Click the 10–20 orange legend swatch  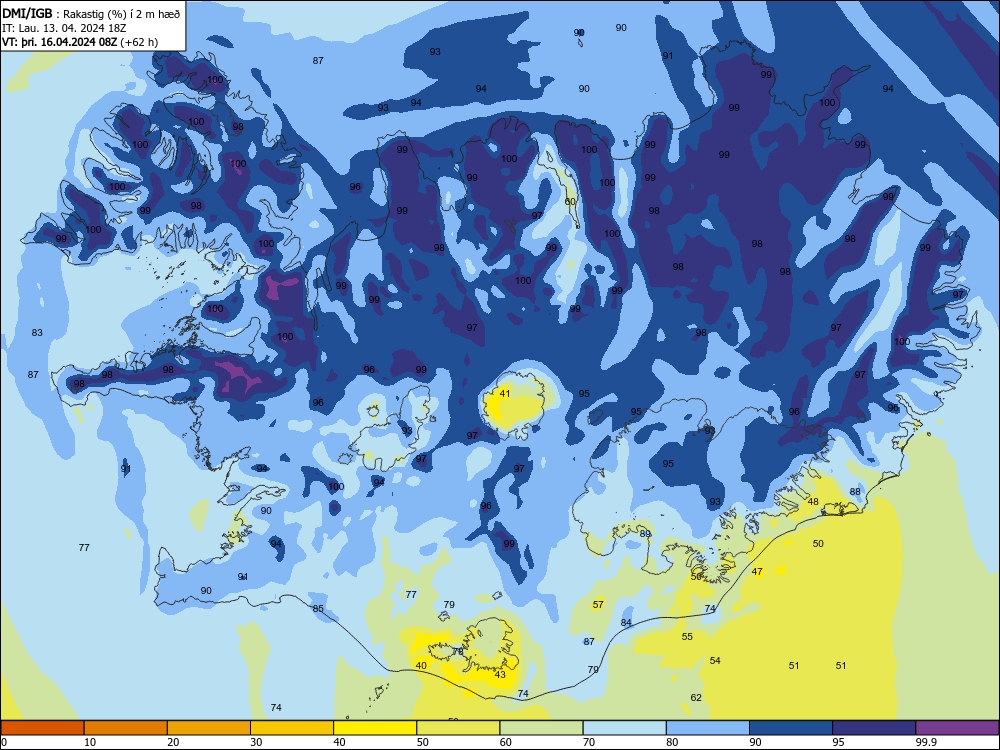tap(126, 728)
